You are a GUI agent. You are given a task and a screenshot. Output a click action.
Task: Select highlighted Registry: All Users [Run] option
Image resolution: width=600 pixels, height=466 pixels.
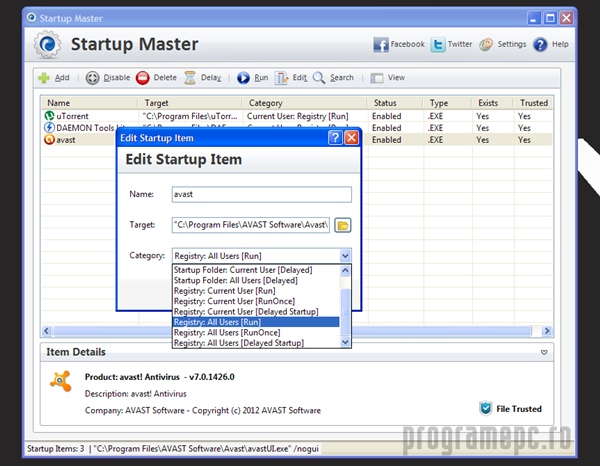click(256, 322)
